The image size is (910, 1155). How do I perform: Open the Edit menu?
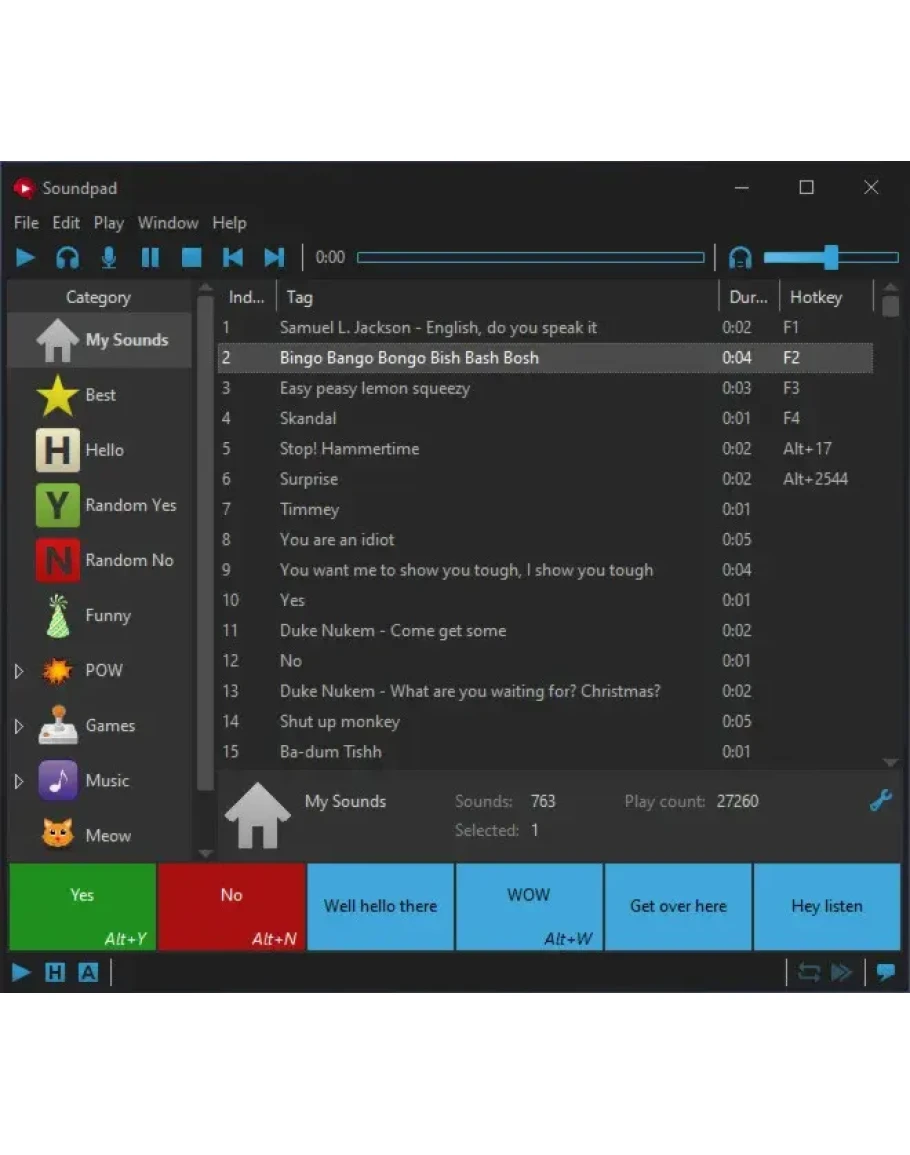[66, 223]
